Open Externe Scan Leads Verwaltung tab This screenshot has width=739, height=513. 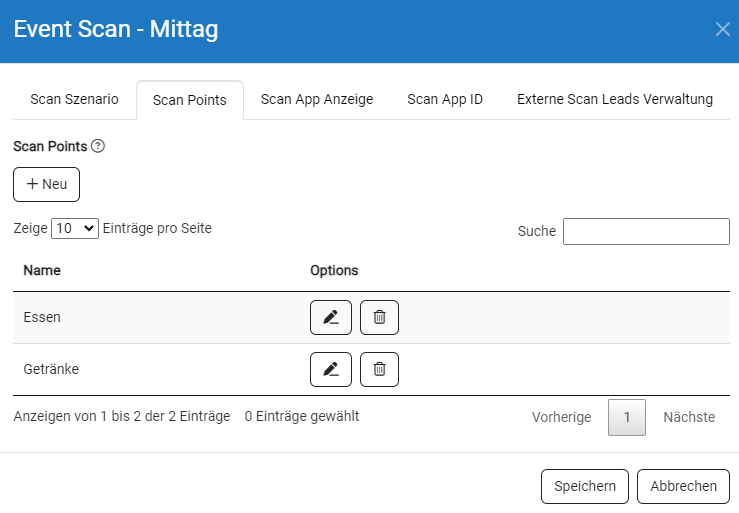tap(615, 99)
